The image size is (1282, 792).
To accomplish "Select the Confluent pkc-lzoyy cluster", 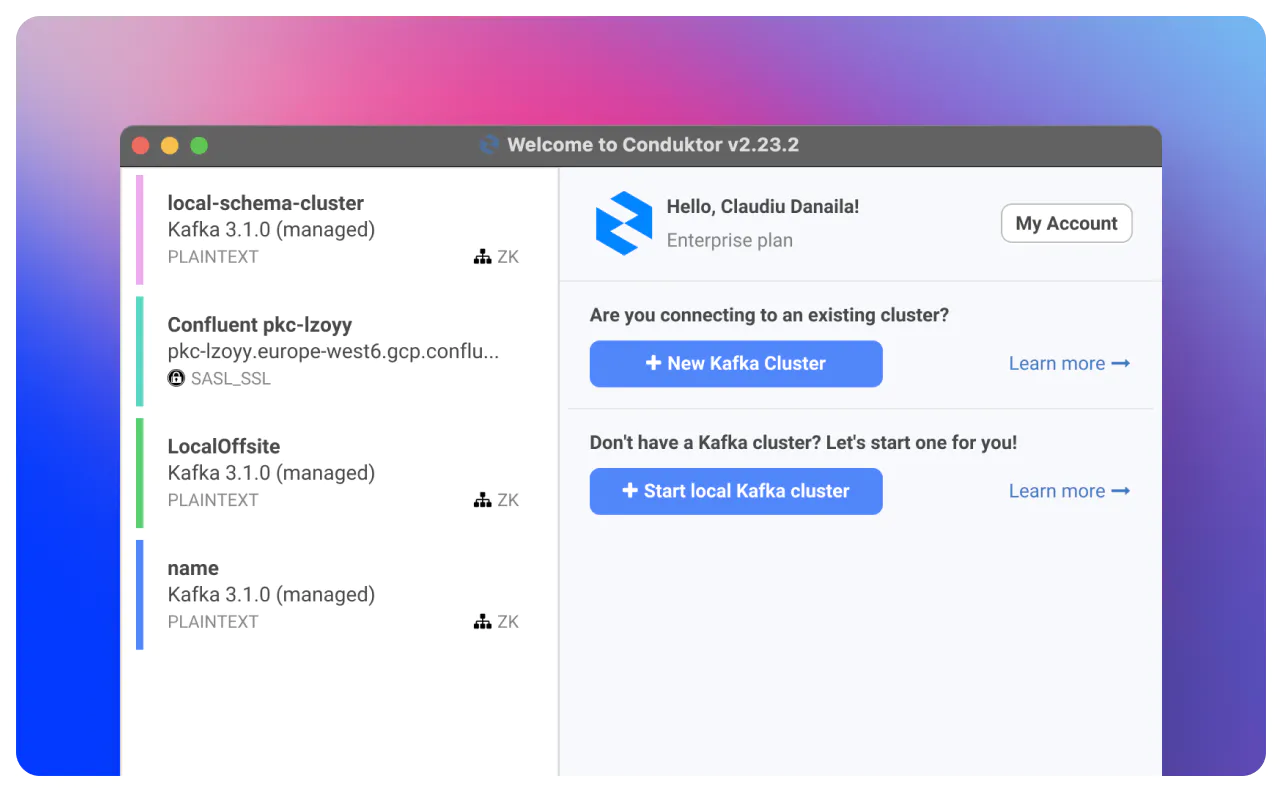I will (340, 352).
